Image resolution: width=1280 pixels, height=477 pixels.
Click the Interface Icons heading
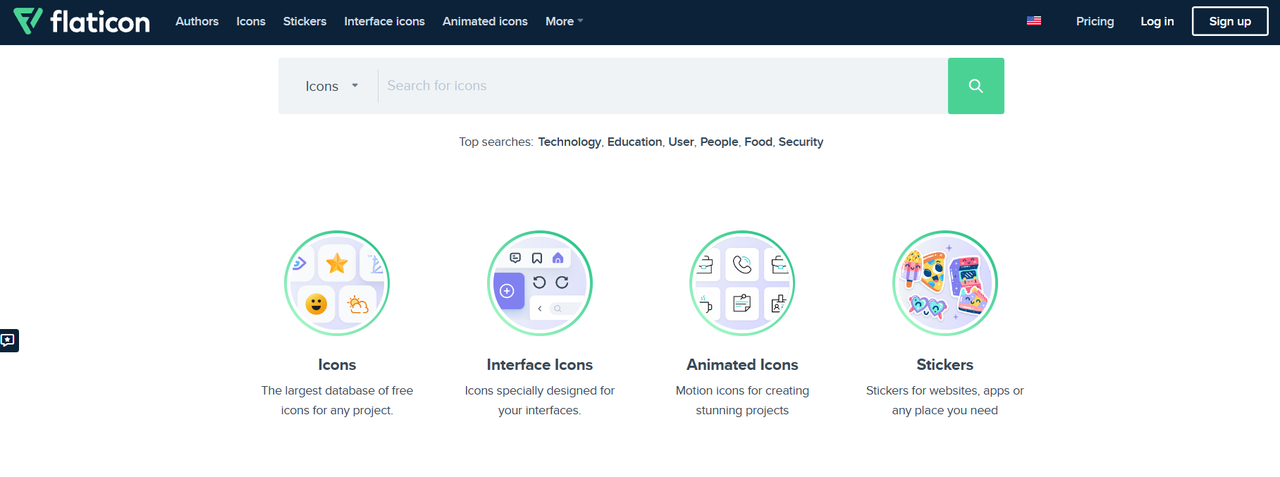[540, 365]
